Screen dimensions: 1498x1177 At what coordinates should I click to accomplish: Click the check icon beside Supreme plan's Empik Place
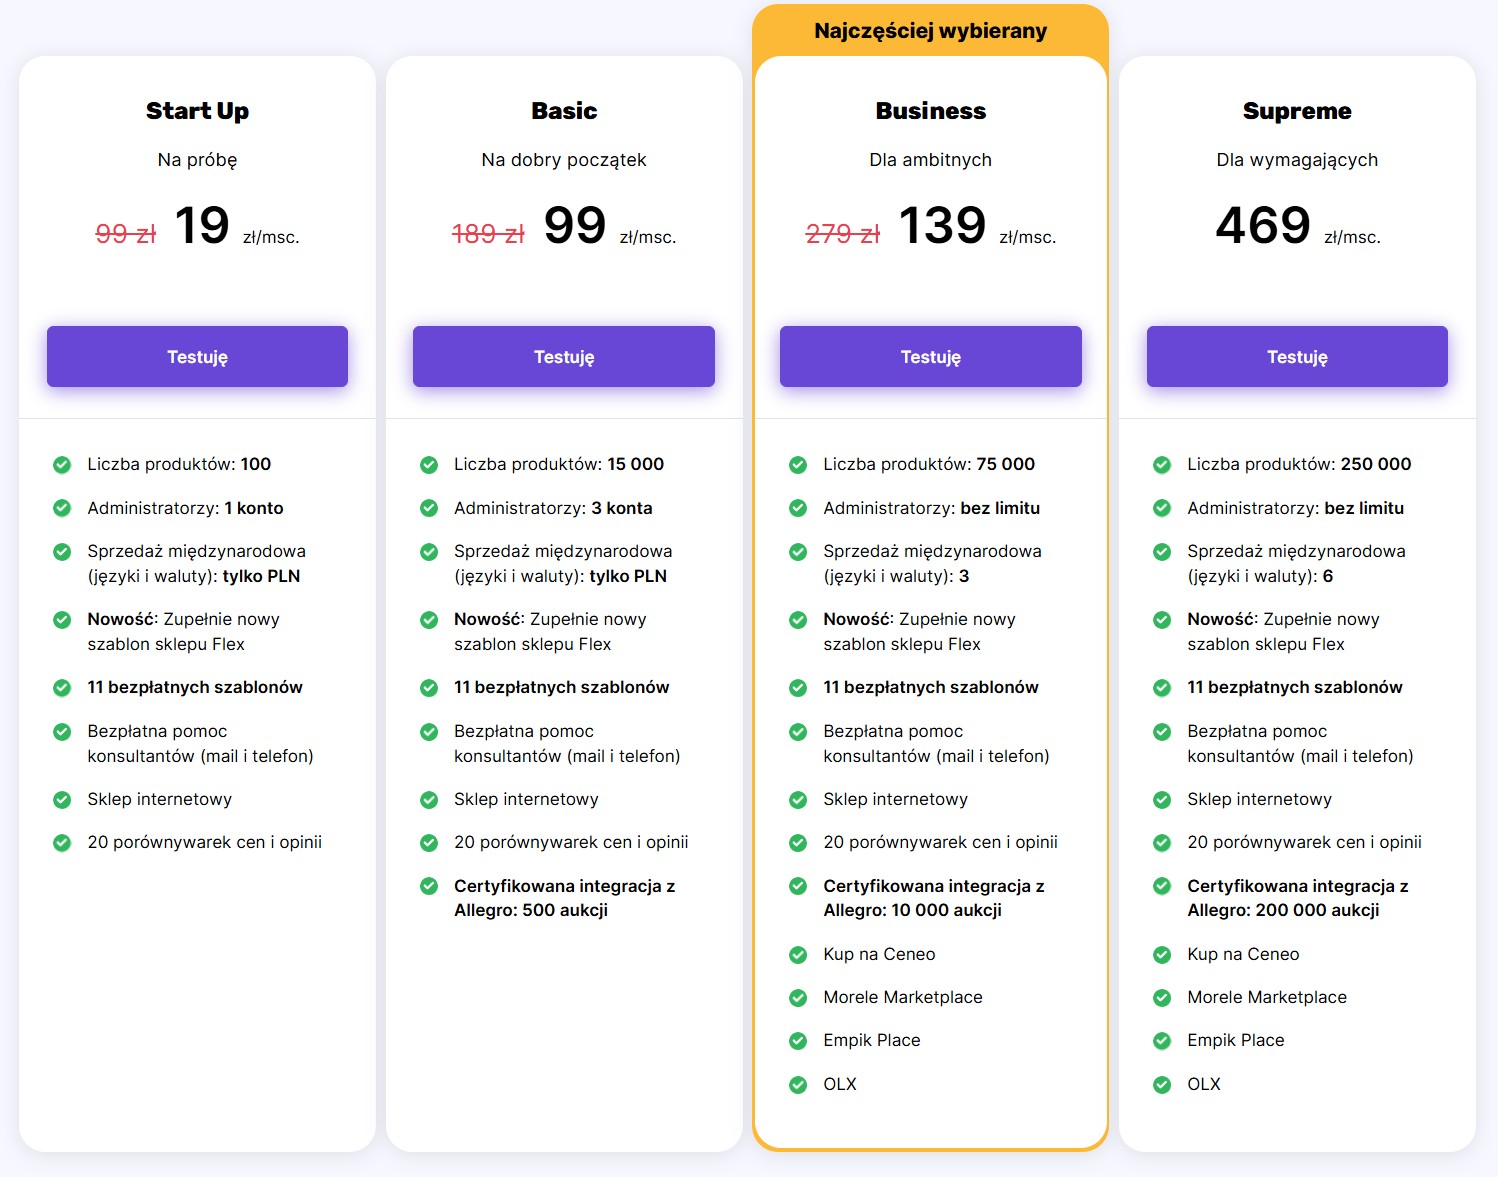1162,1041
